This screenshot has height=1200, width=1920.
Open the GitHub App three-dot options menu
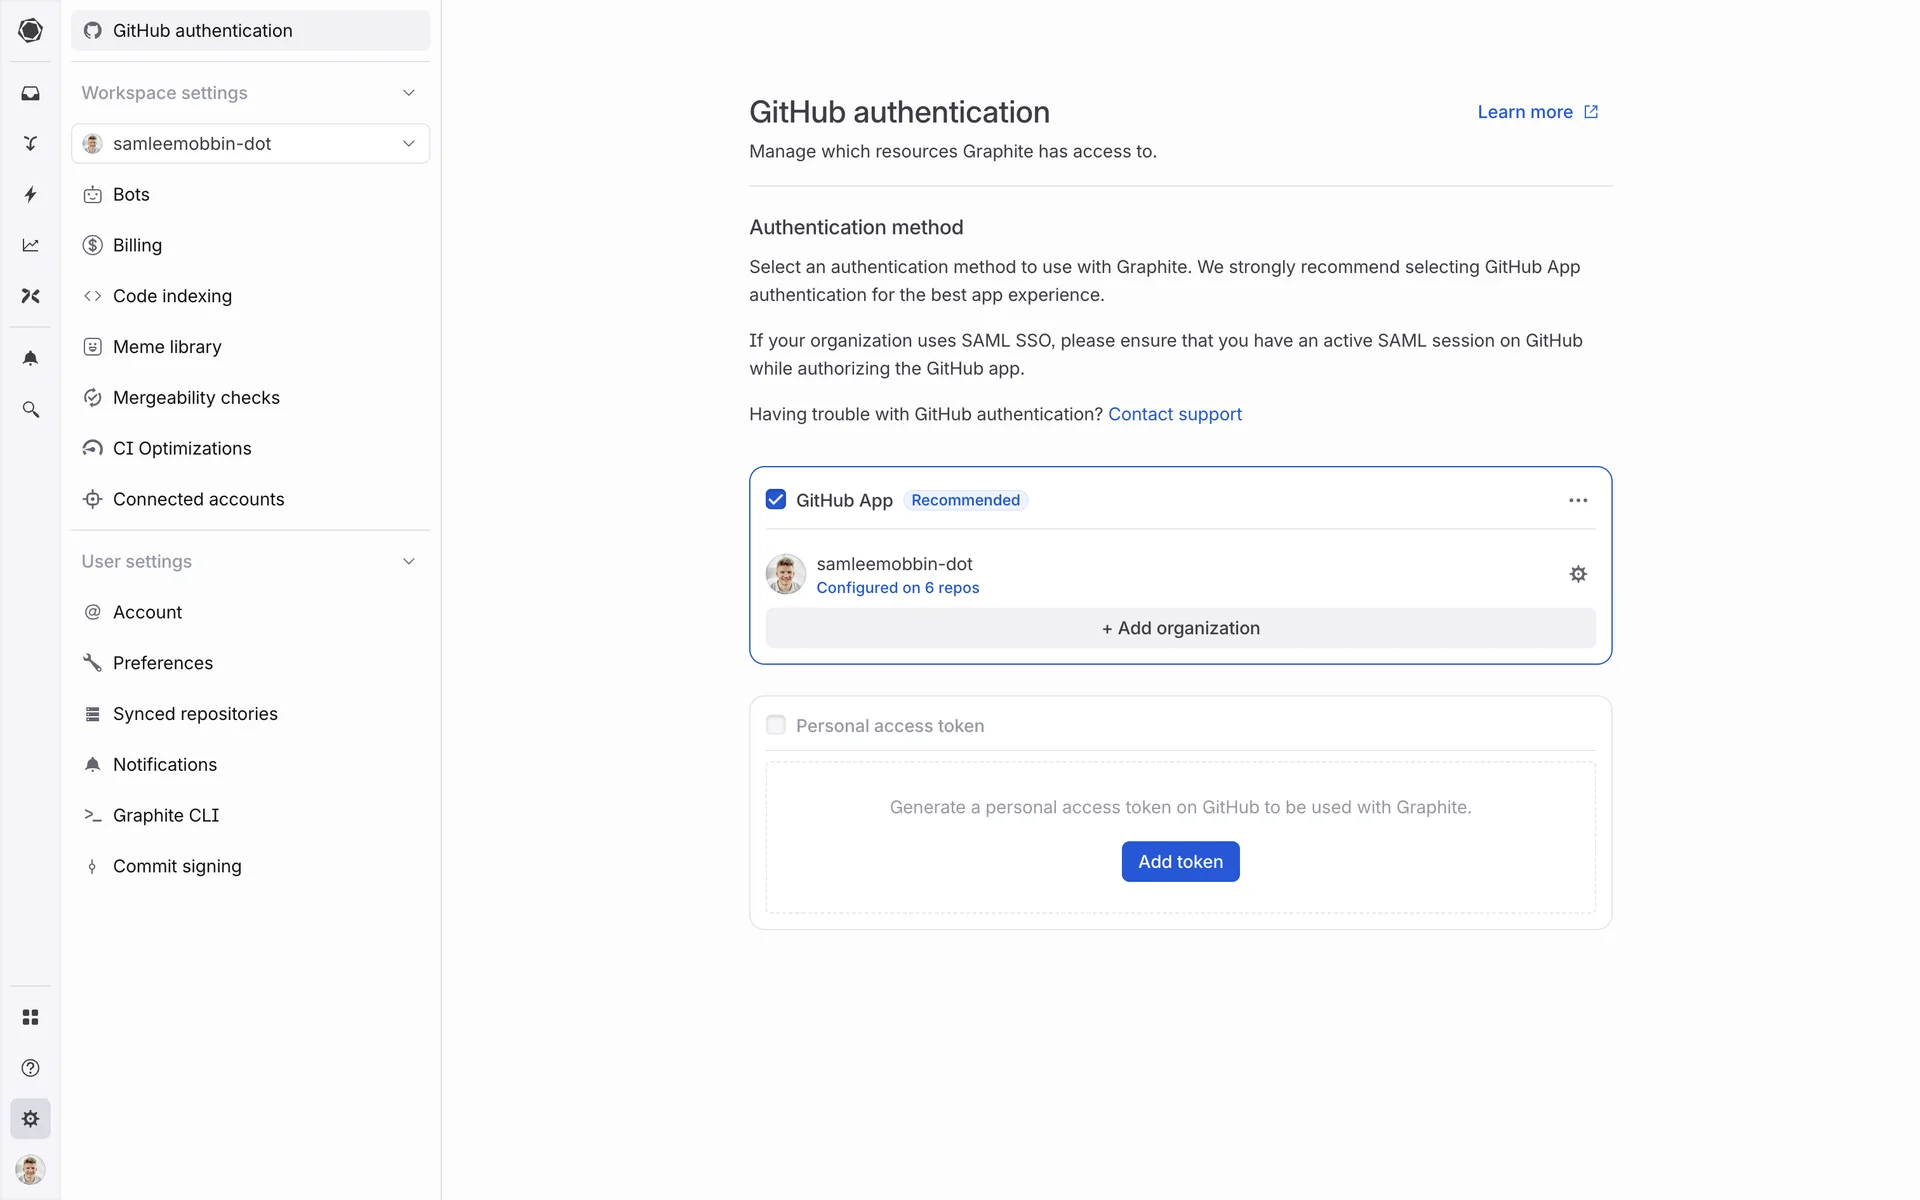(1578, 500)
